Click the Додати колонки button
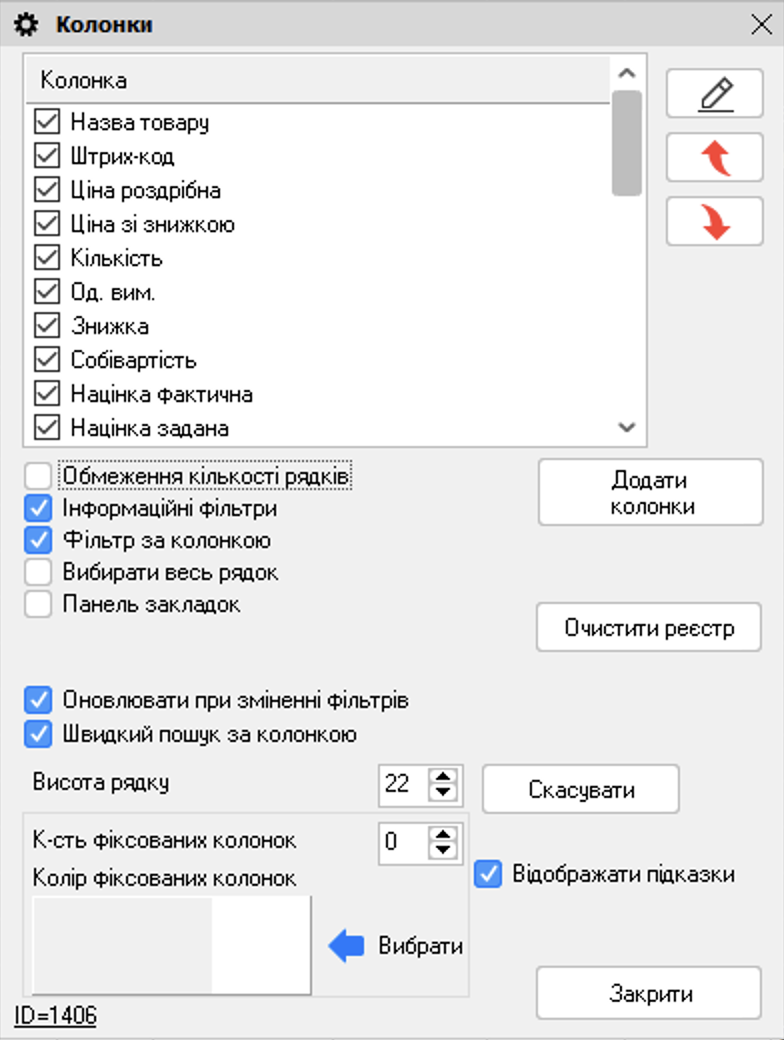 click(650, 491)
